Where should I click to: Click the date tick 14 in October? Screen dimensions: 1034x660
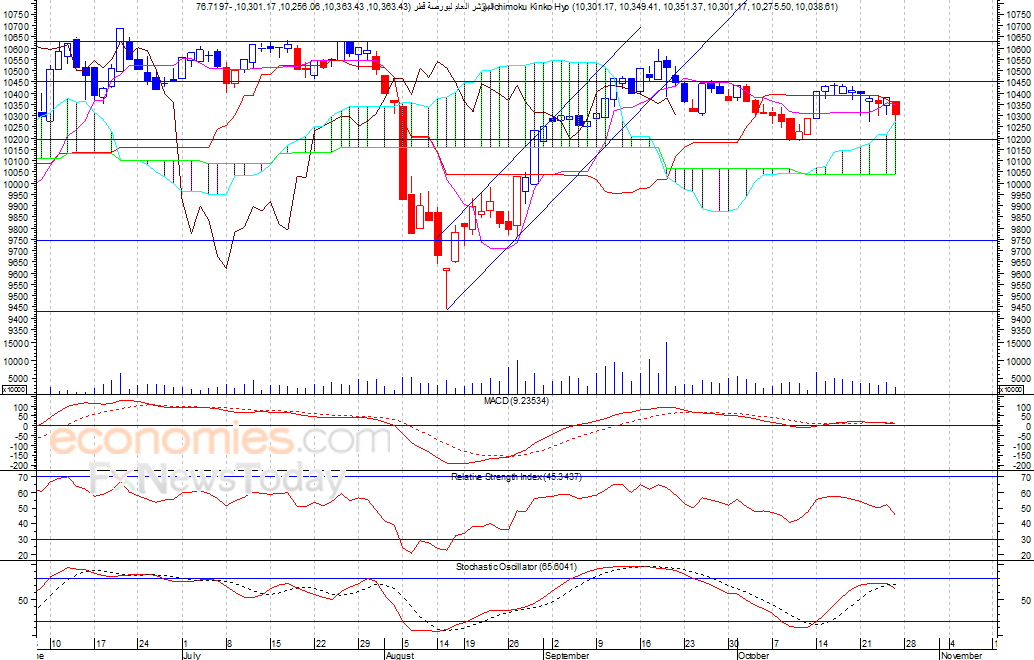(x=822, y=644)
